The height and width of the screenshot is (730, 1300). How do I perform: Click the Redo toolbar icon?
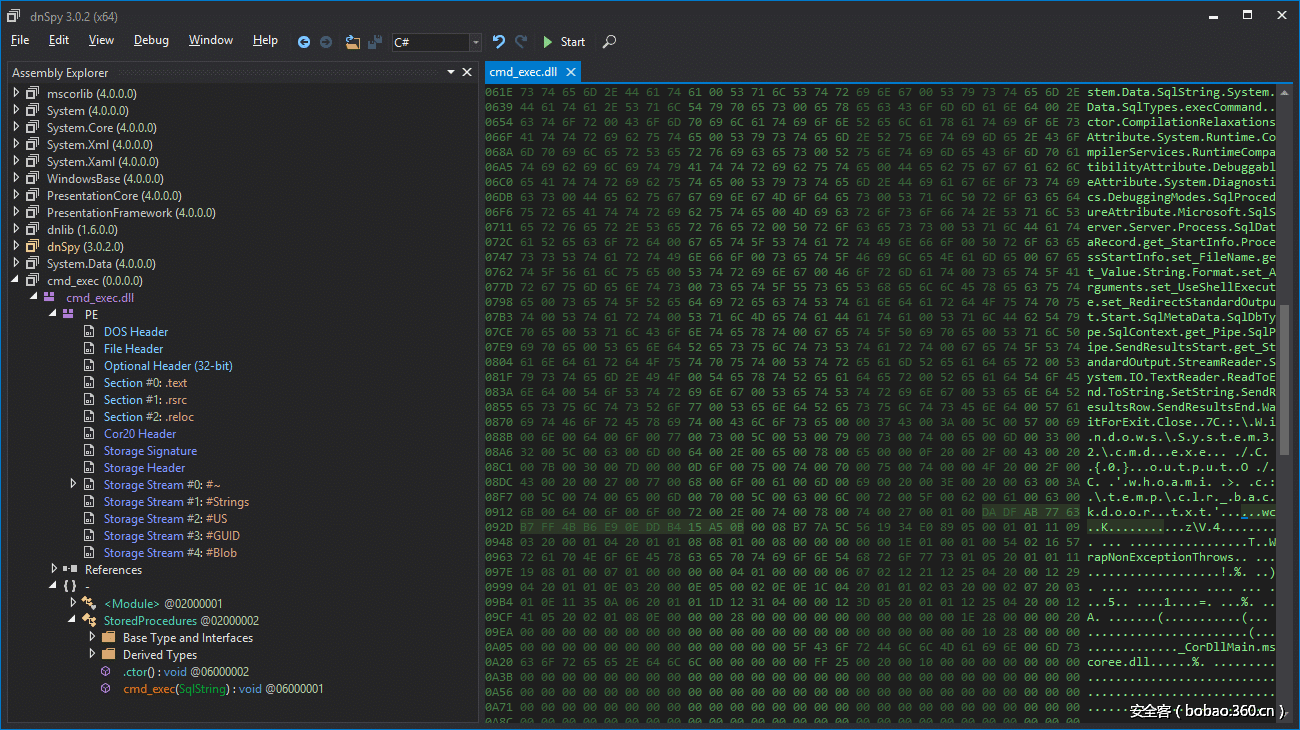pyautogui.click(x=521, y=42)
